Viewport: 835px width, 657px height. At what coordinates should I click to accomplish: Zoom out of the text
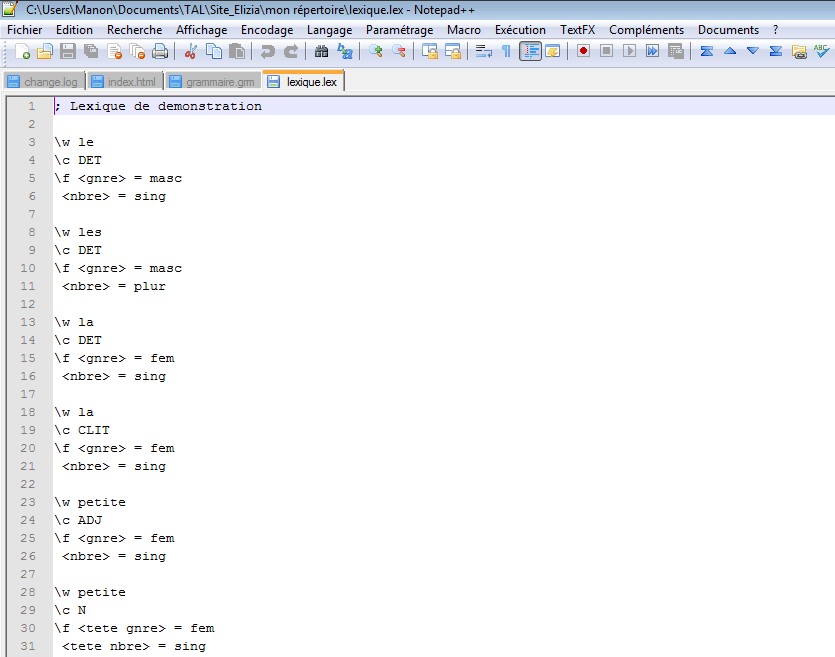[x=399, y=51]
